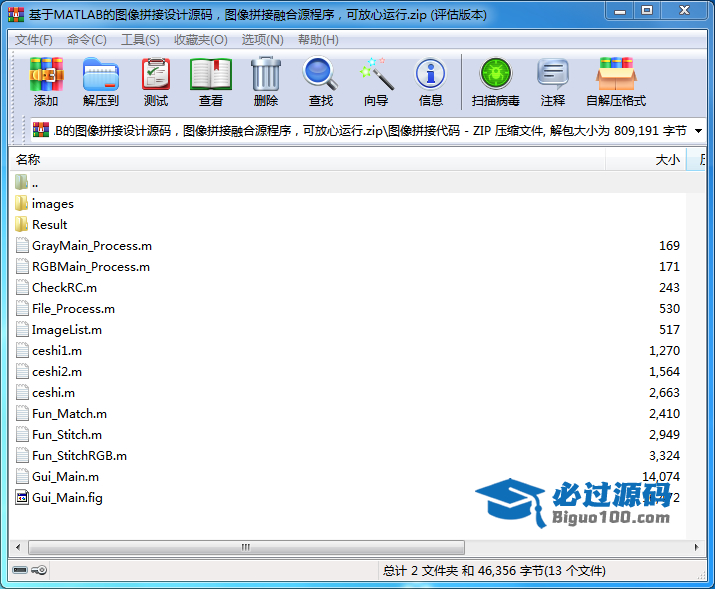Viewport: 715px width, 589px height.
Task: Click the images folder icon
Action: pos(21,203)
